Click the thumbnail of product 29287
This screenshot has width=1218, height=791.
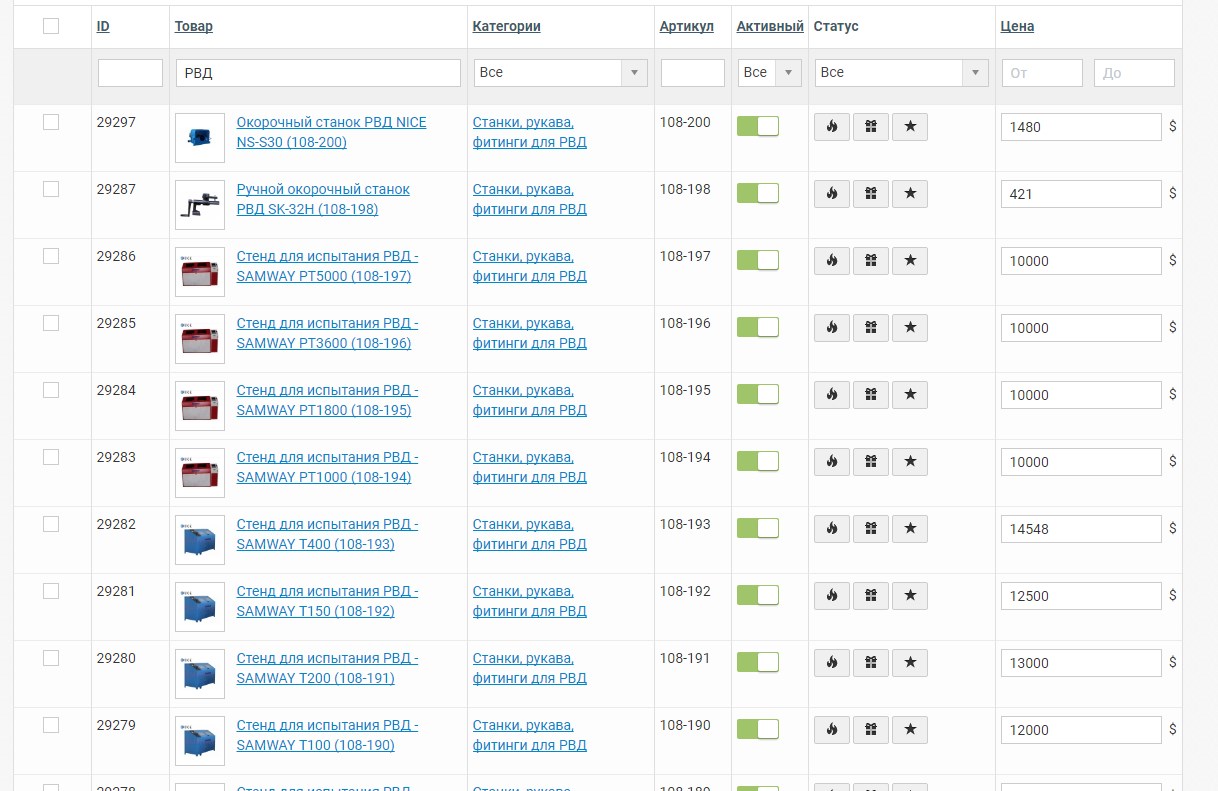[200, 205]
